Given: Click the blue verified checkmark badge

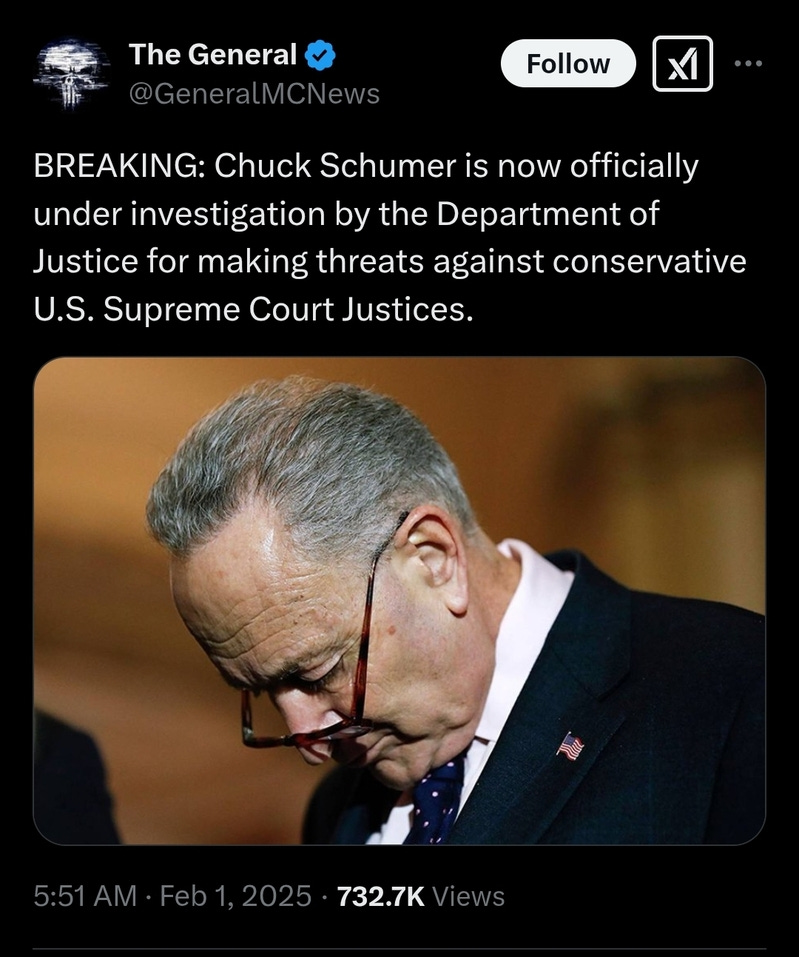Looking at the screenshot, I should pyautogui.click(x=320, y=55).
